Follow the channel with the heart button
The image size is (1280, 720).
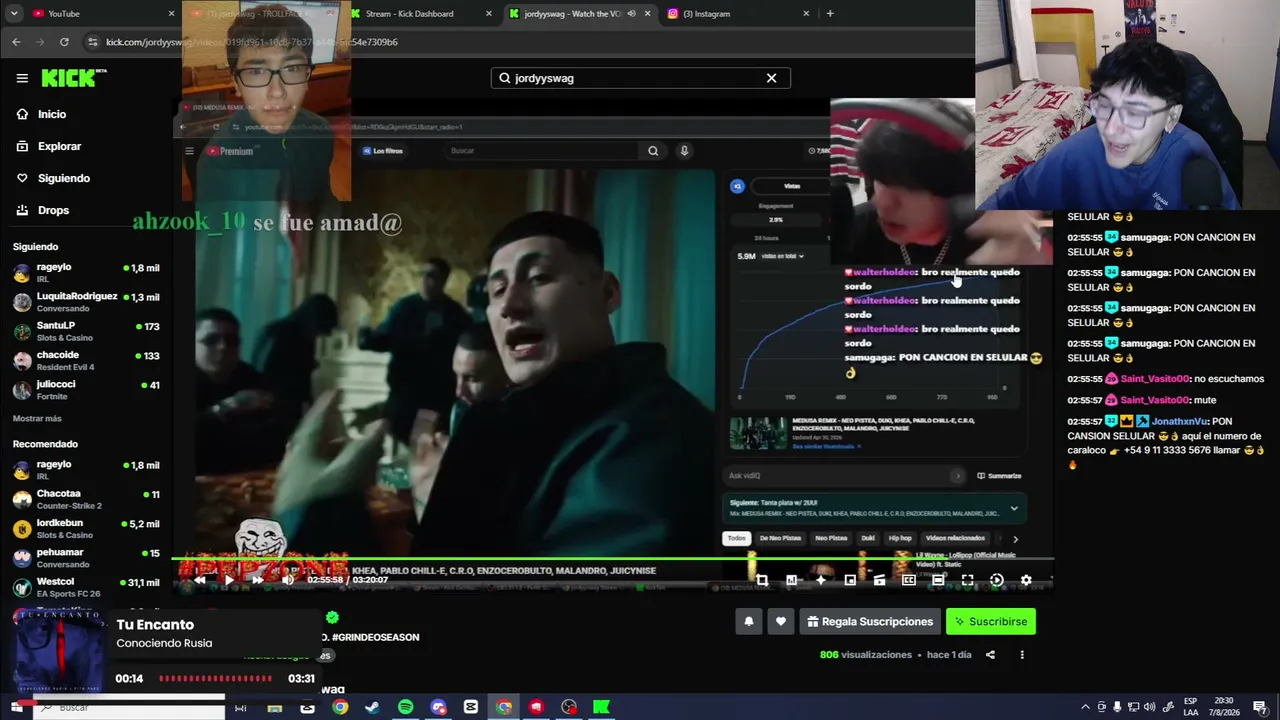781,622
